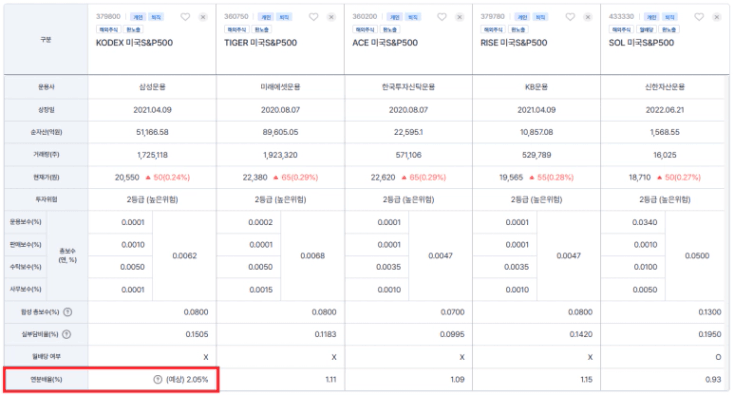Select monthly dividend value O for SOL
Viewport: 734px width, 395px height.
(x=718, y=357)
